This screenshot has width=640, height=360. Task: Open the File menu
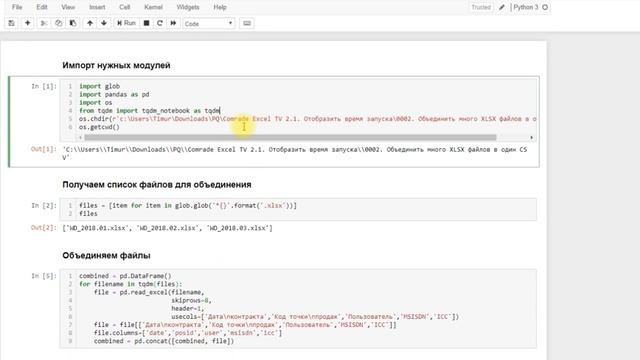17,7
